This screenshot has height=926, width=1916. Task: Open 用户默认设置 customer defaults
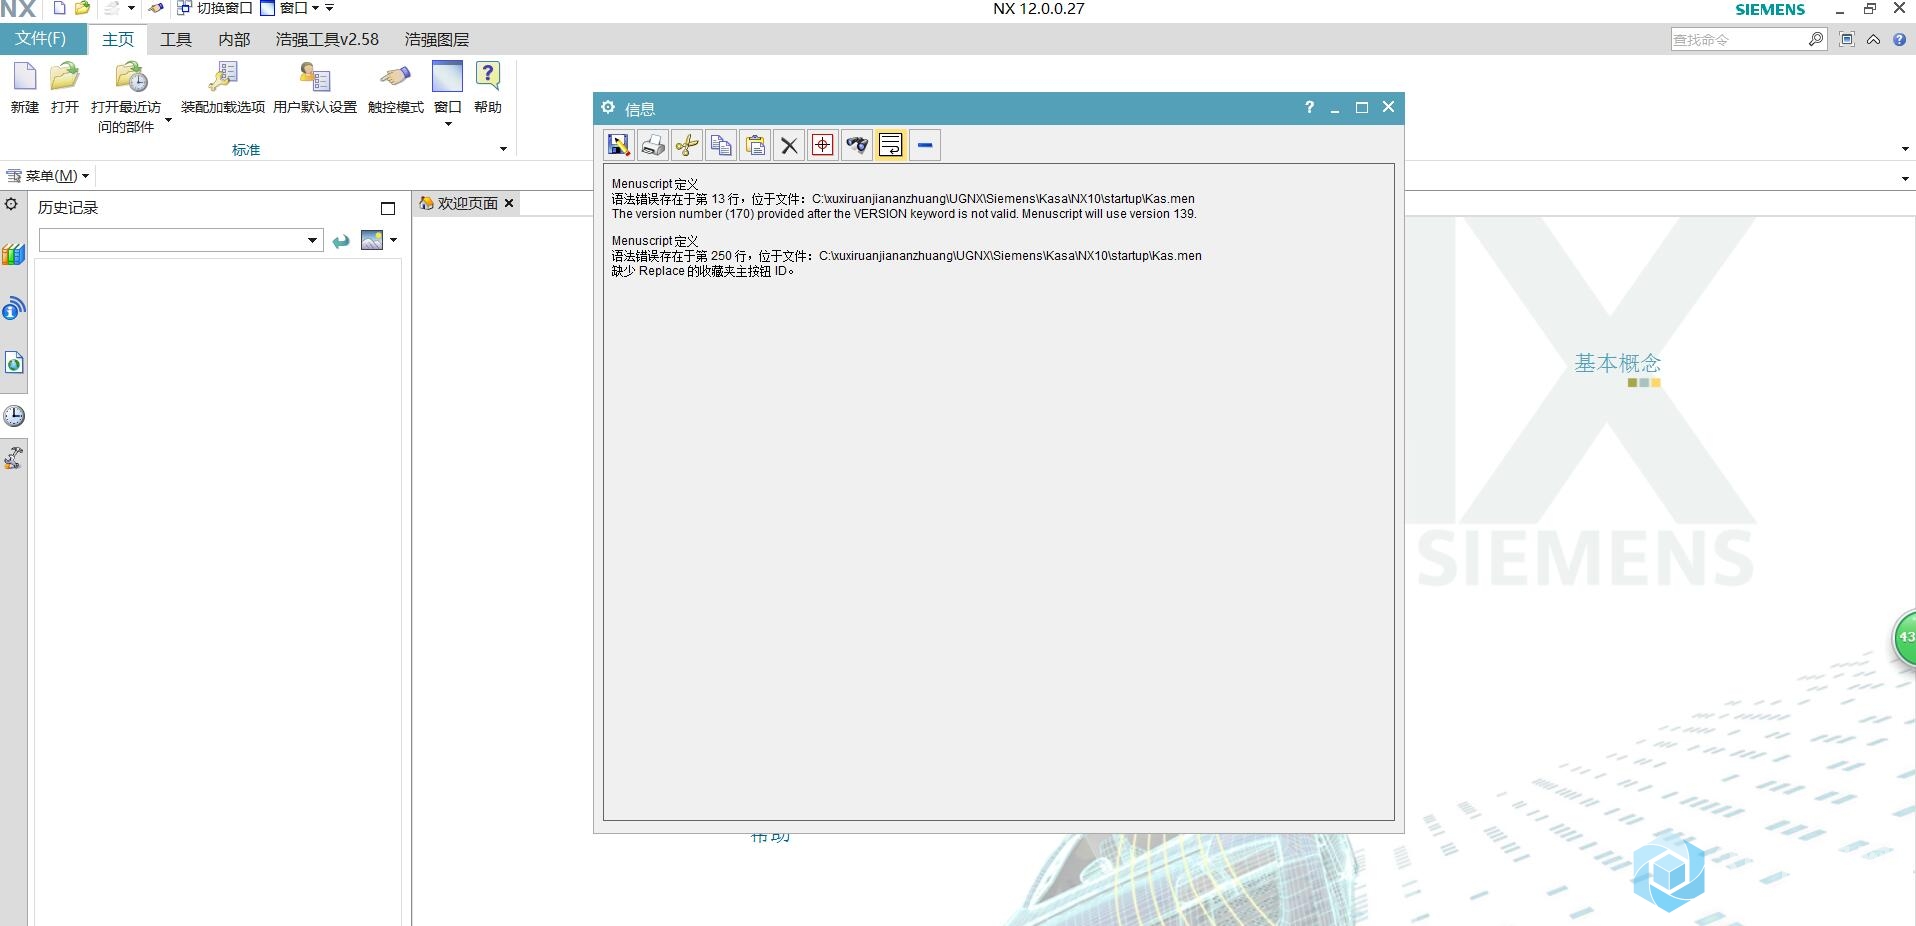pyautogui.click(x=315, y=88)
